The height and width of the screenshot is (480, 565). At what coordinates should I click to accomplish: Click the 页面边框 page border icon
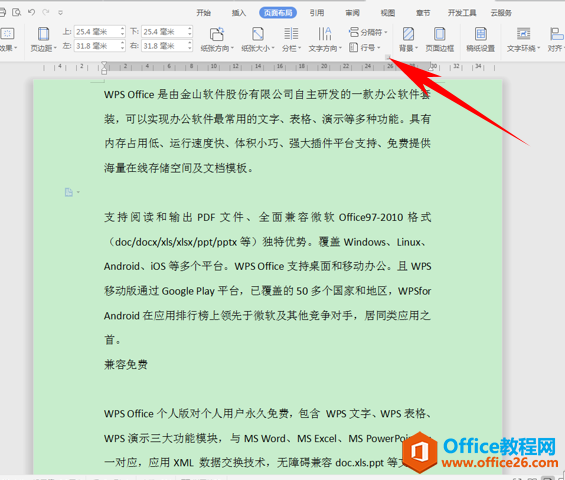[439, 34]
